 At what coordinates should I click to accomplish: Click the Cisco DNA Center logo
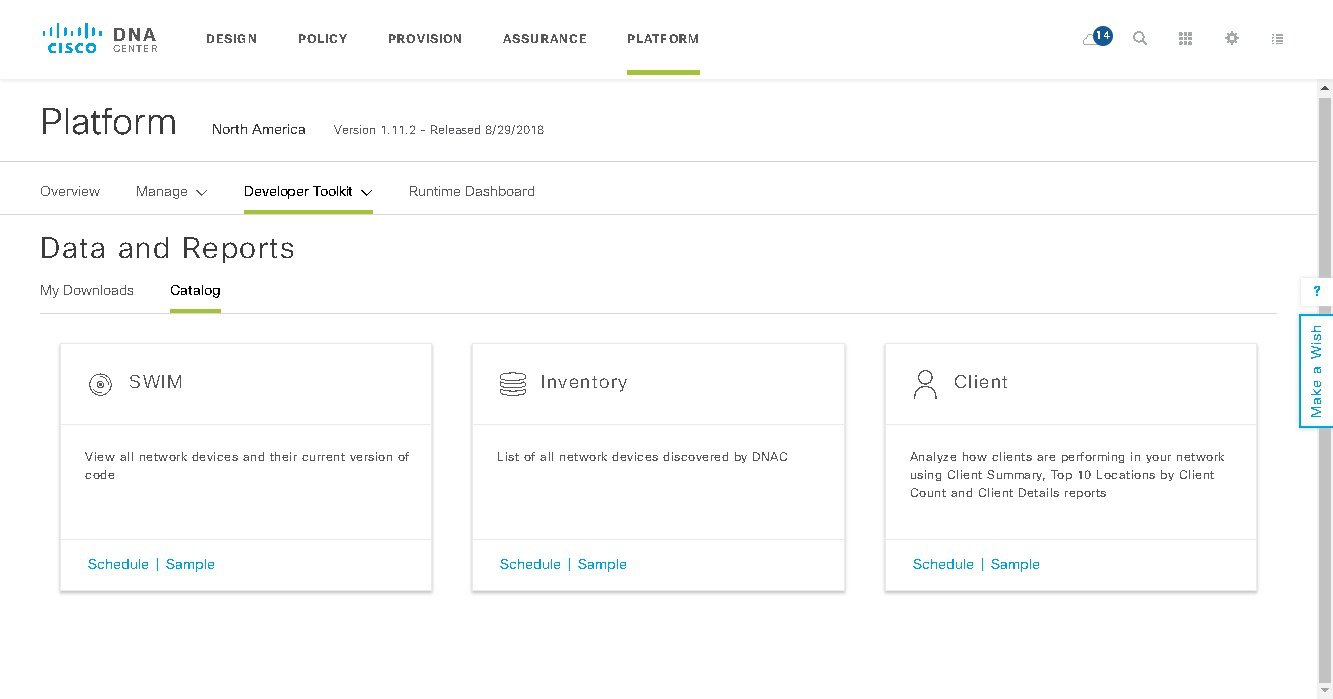click(100, 38)
